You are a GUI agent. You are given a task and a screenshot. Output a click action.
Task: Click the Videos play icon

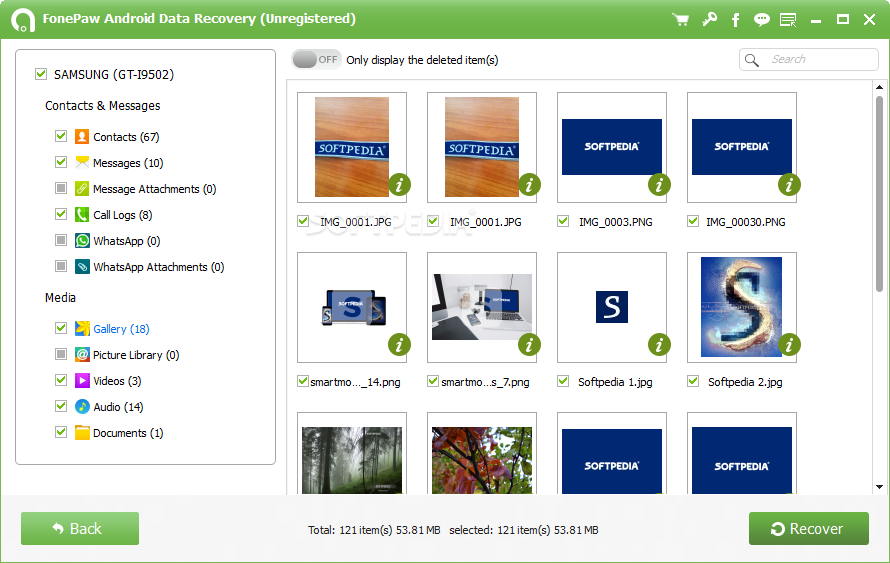point(82,380)
